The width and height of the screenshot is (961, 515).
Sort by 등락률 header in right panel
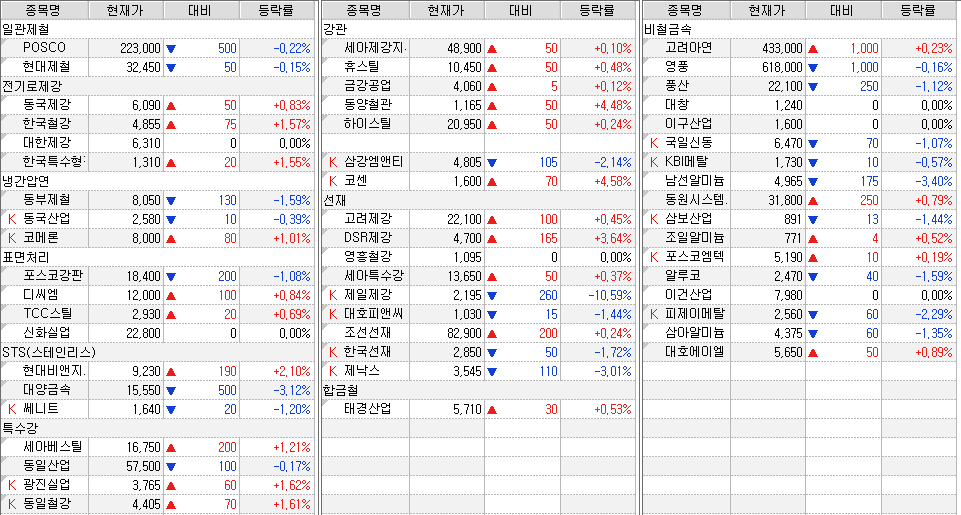click(x=917, y=11)
